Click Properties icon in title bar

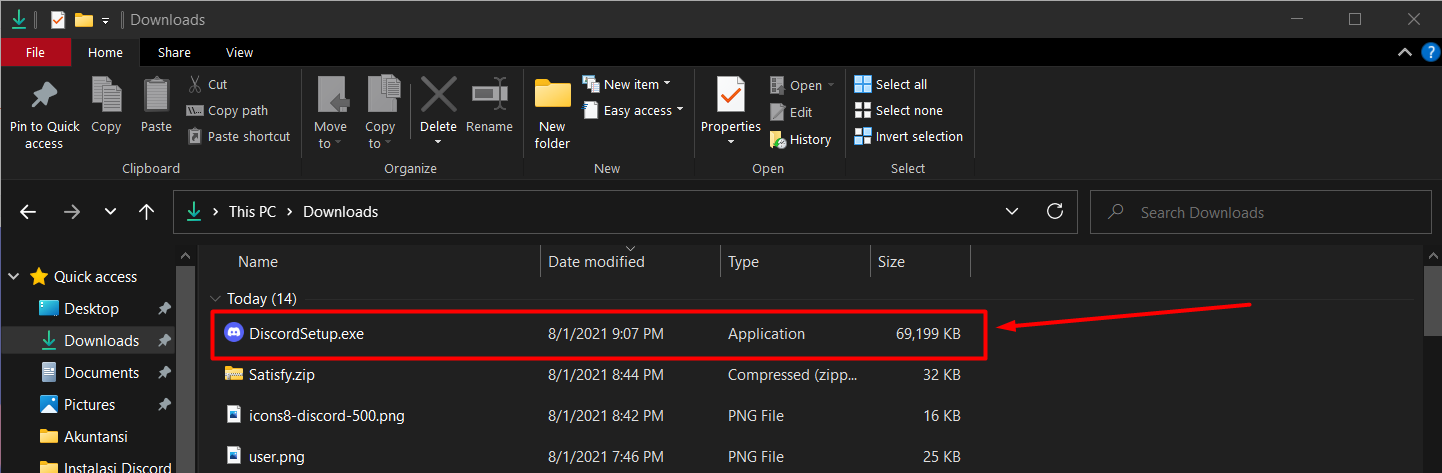57,19
